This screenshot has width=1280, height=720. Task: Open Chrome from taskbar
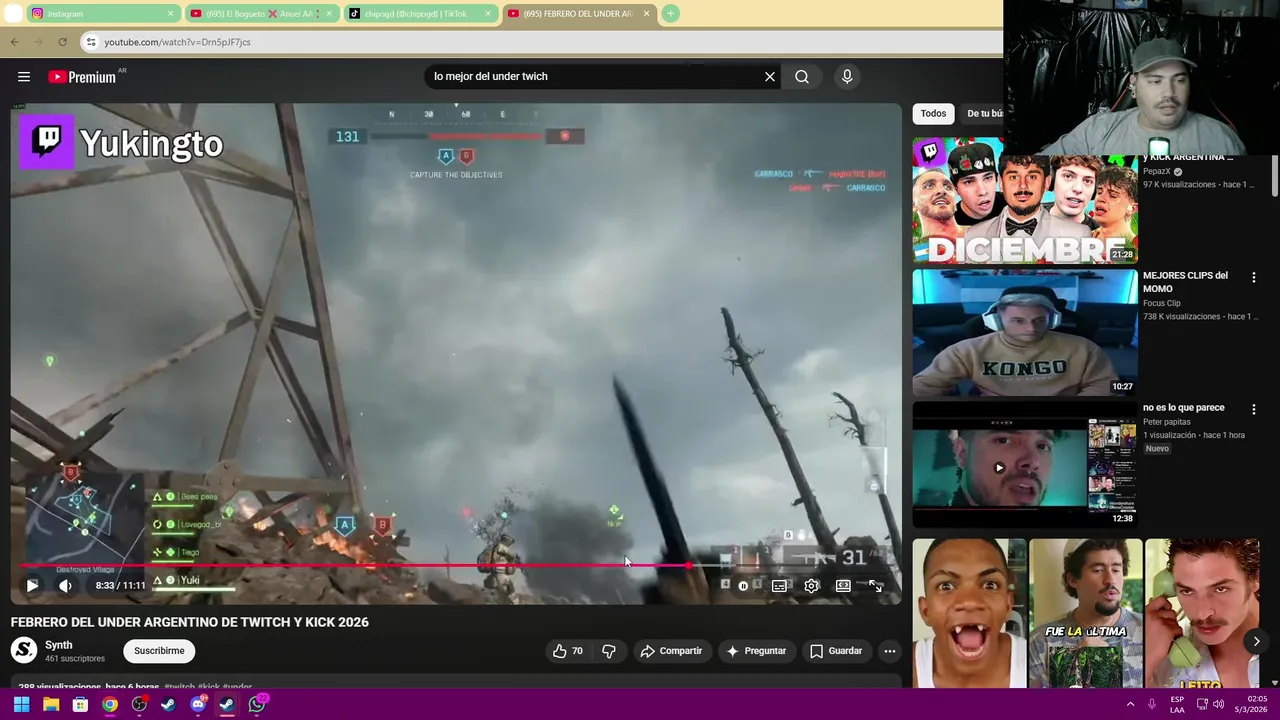(110, 704)
